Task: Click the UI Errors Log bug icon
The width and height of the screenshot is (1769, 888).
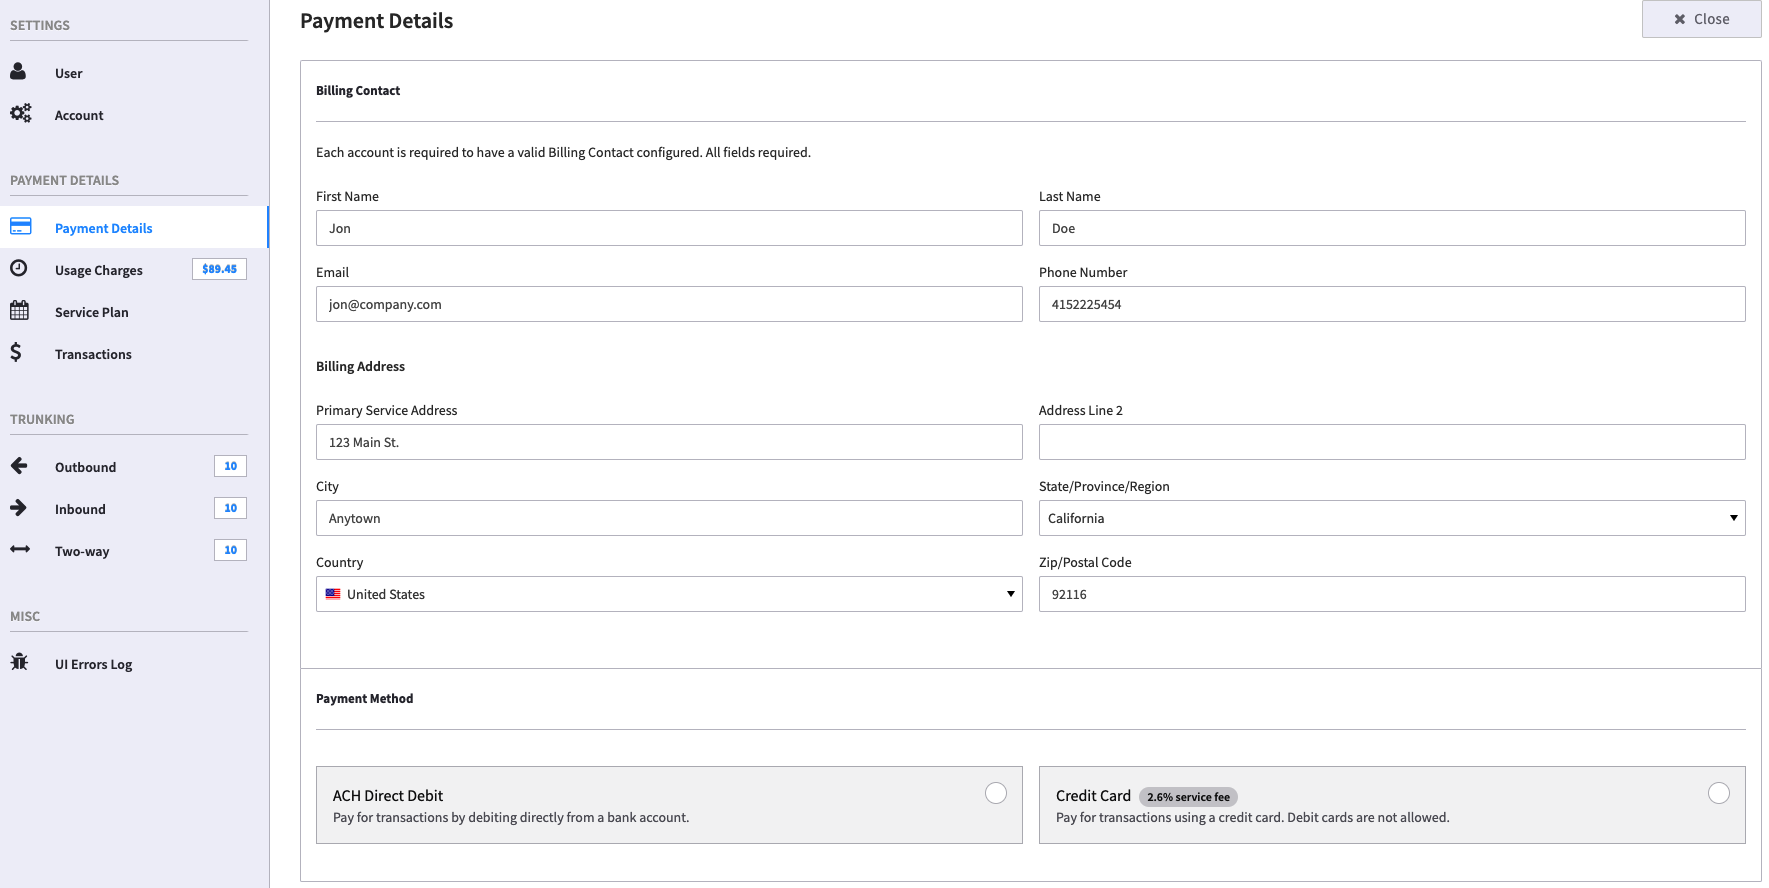Action: pos(19,662)
